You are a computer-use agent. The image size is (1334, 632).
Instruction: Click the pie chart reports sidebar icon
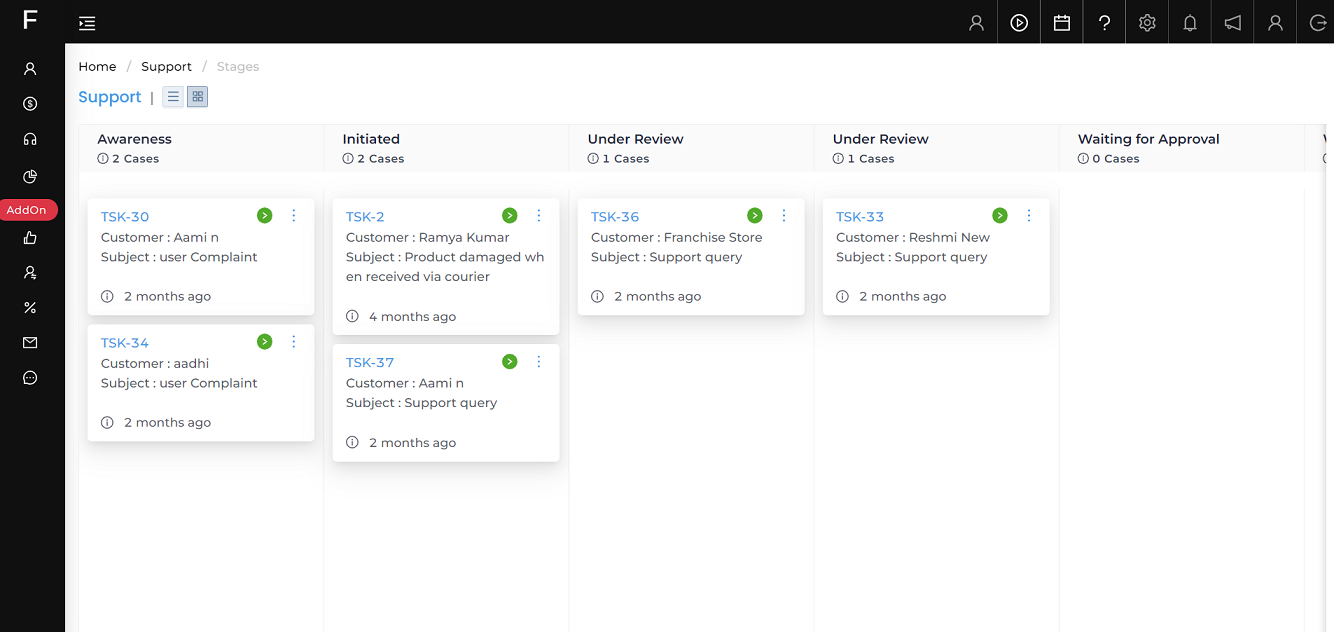coord(30,176)
